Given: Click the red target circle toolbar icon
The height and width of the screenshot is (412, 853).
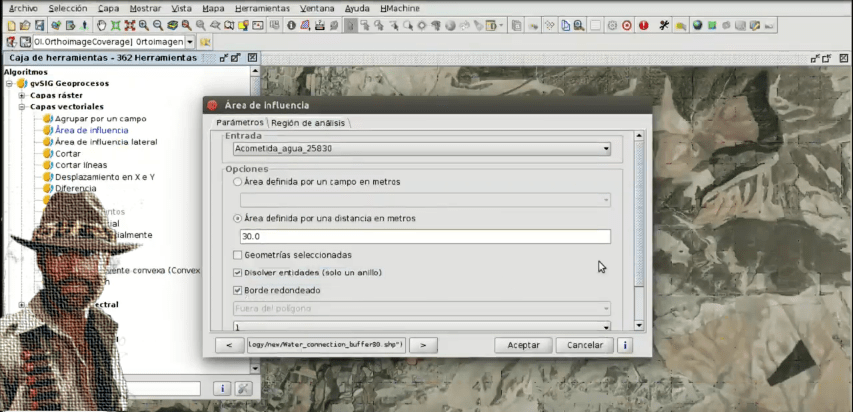Looking at the screenshot, I should (x=627, y=24).
